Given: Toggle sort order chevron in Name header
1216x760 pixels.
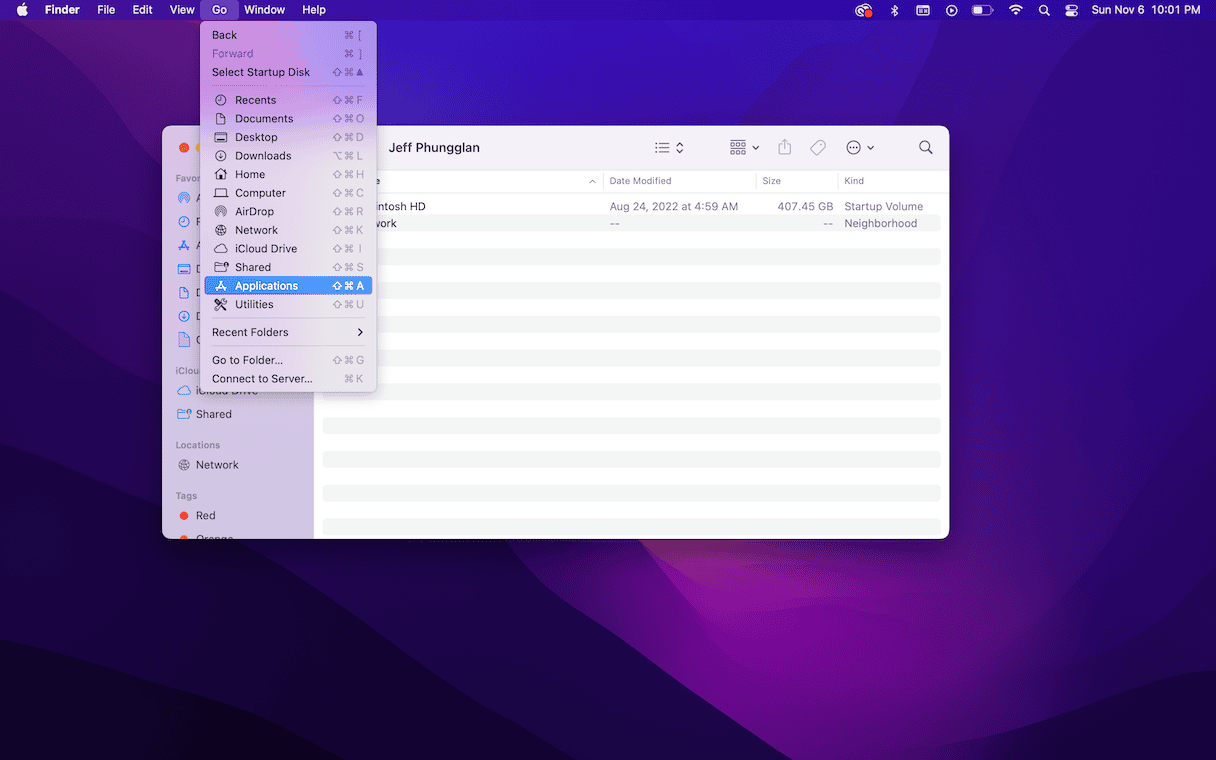Looking at the screenshot, I should click(593, 181).
